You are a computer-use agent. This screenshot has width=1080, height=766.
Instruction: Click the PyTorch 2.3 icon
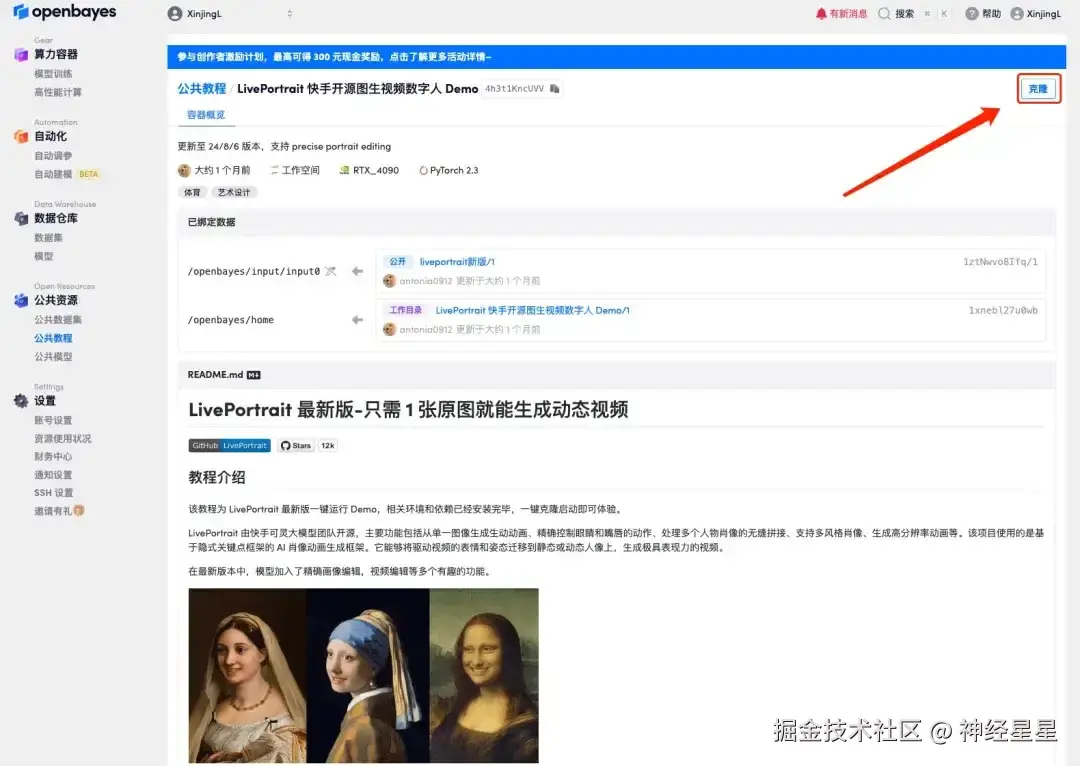tap(424, 170)
